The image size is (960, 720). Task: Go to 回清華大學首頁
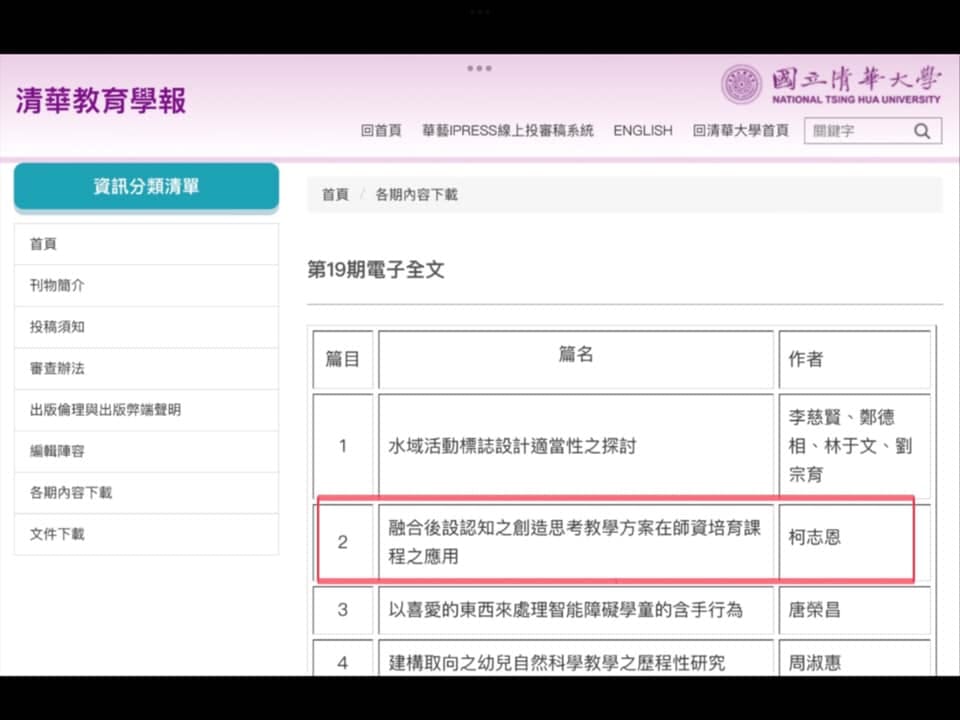741,130
